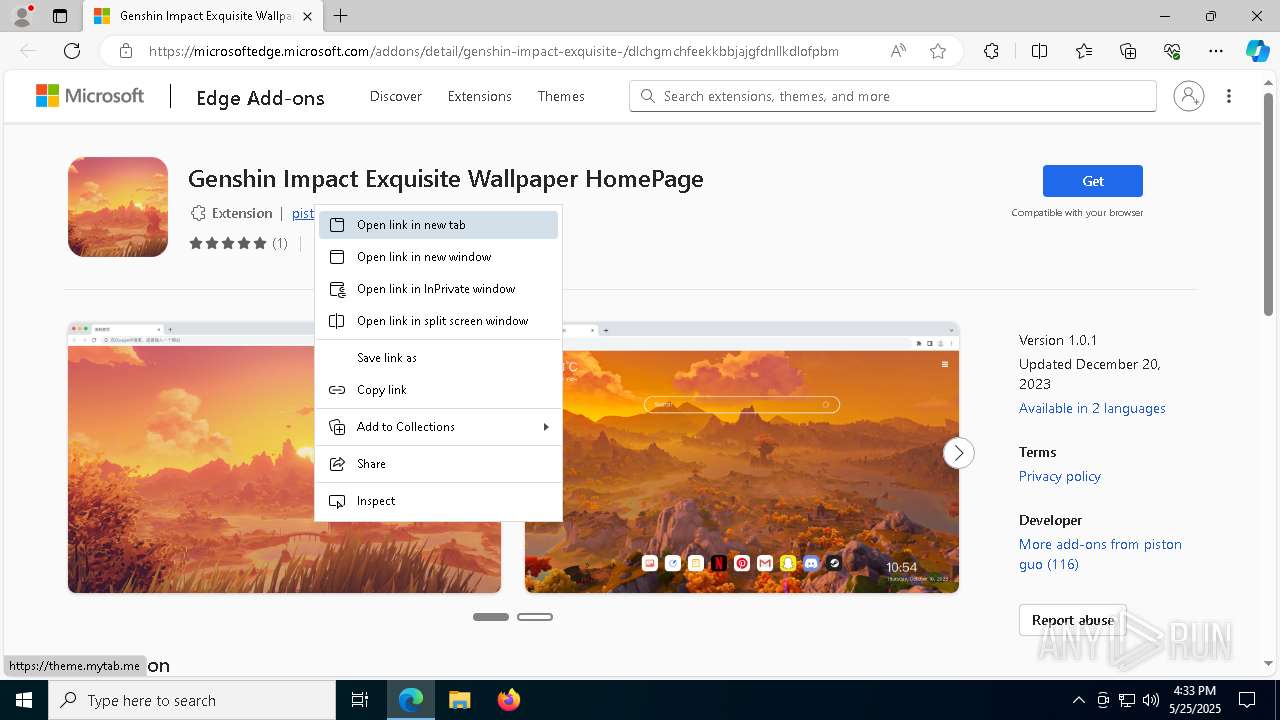Select first carousel page indicator
The height and width of the screenshot is (720, 1280).
coord(491,617)
